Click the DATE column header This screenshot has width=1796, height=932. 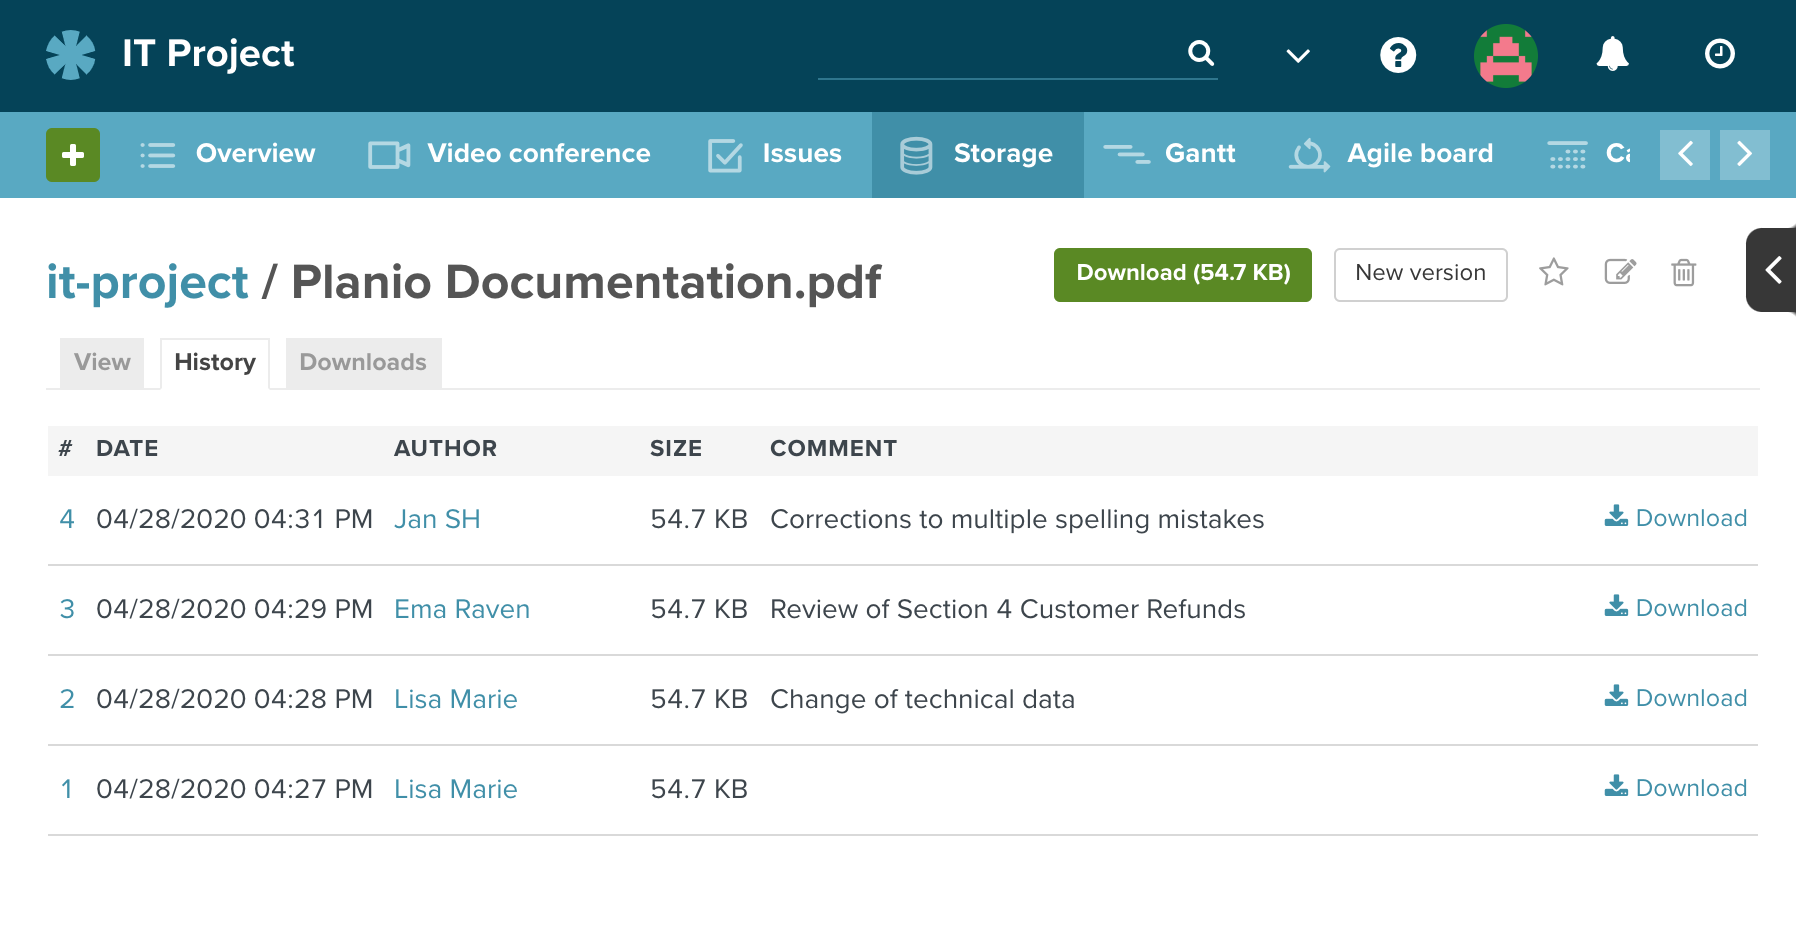(127, 449)
